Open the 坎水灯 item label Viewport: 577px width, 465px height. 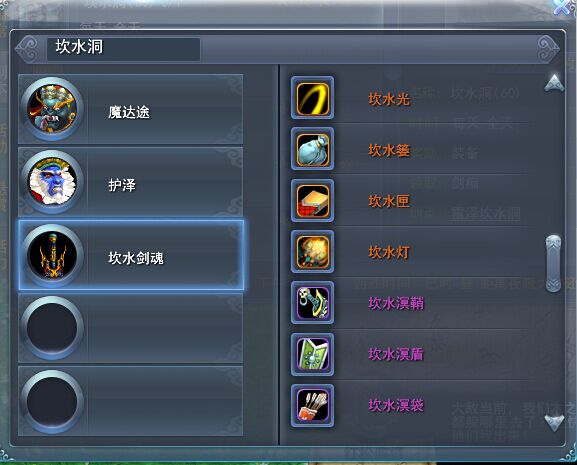coord(389,252)
